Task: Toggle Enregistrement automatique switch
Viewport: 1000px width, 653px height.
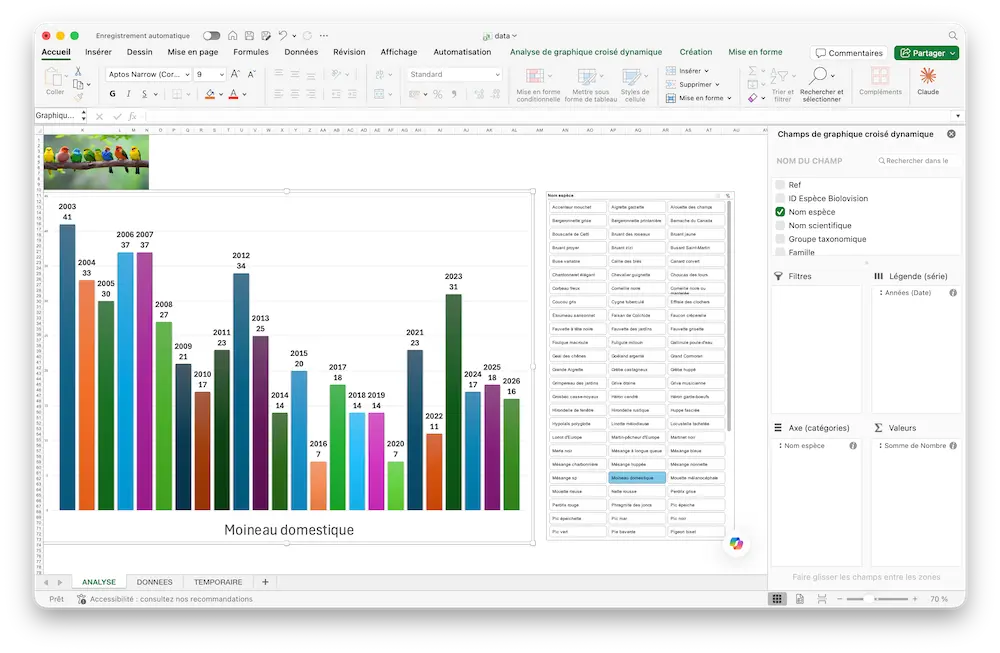Action: pos(212,36)
